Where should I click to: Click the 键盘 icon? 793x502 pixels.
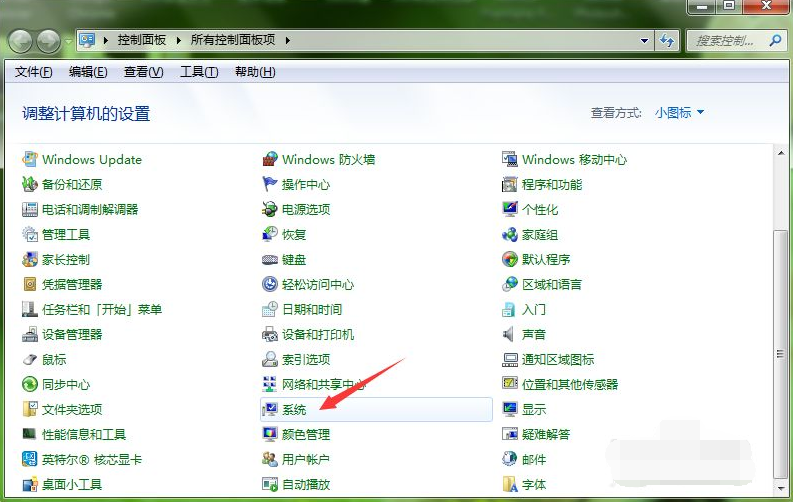point(270,259)
